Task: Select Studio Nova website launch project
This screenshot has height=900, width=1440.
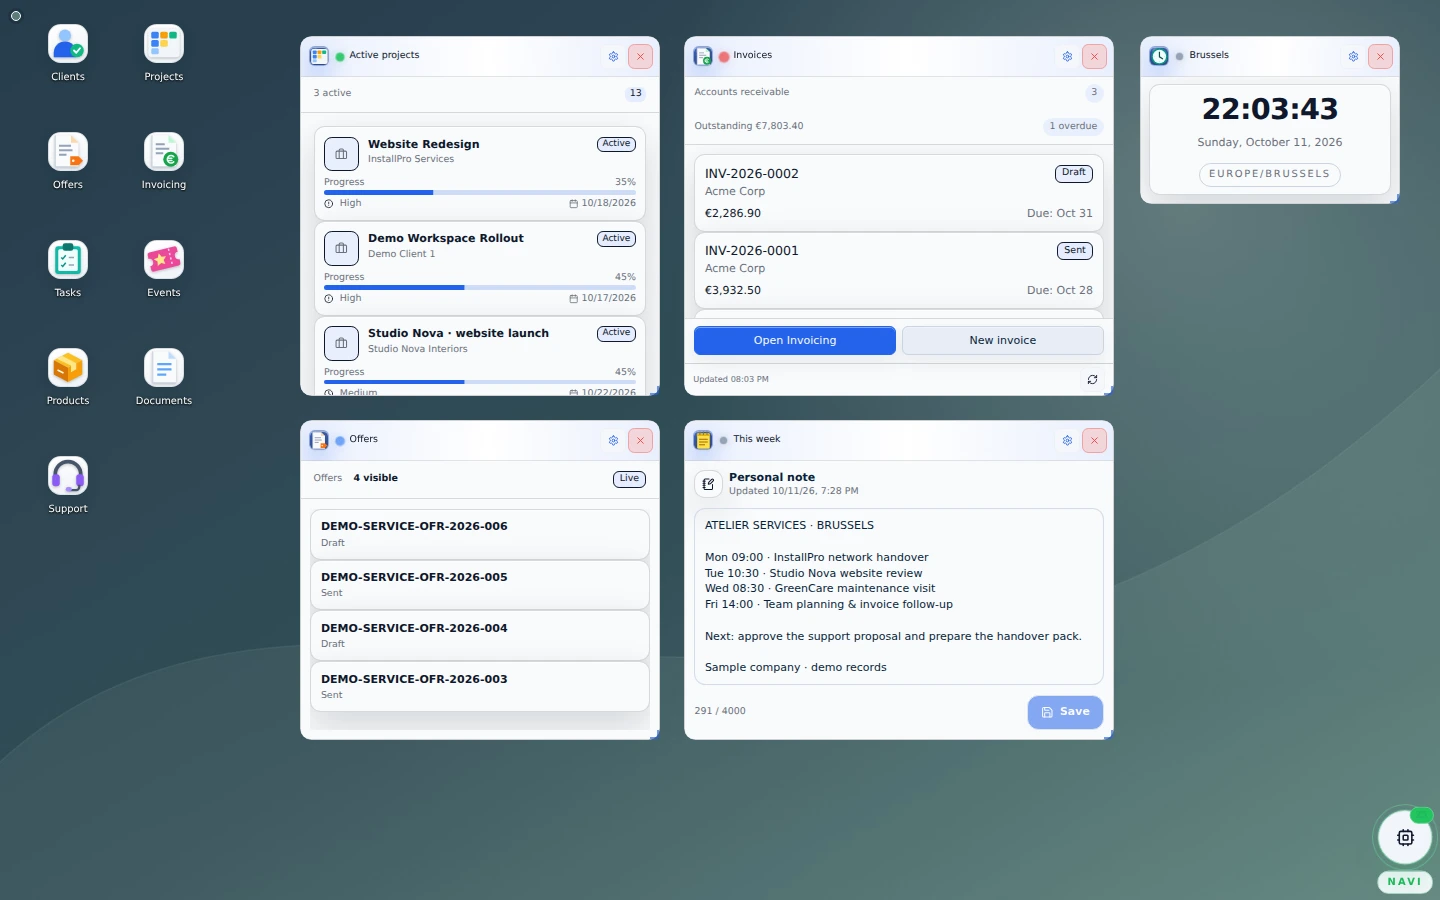Action: 480,357
